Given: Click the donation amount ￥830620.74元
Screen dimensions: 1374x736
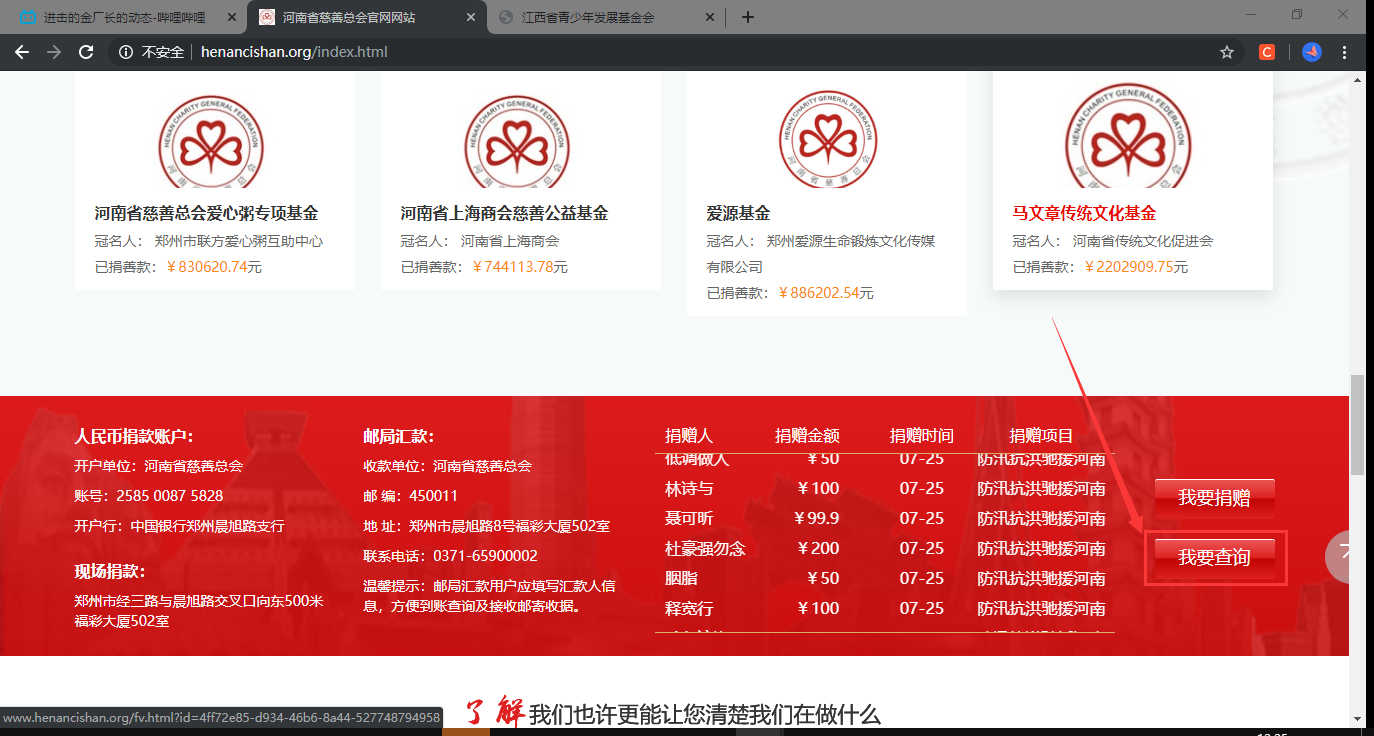Looking at the screenshot, I should click(x=213, y=267).
